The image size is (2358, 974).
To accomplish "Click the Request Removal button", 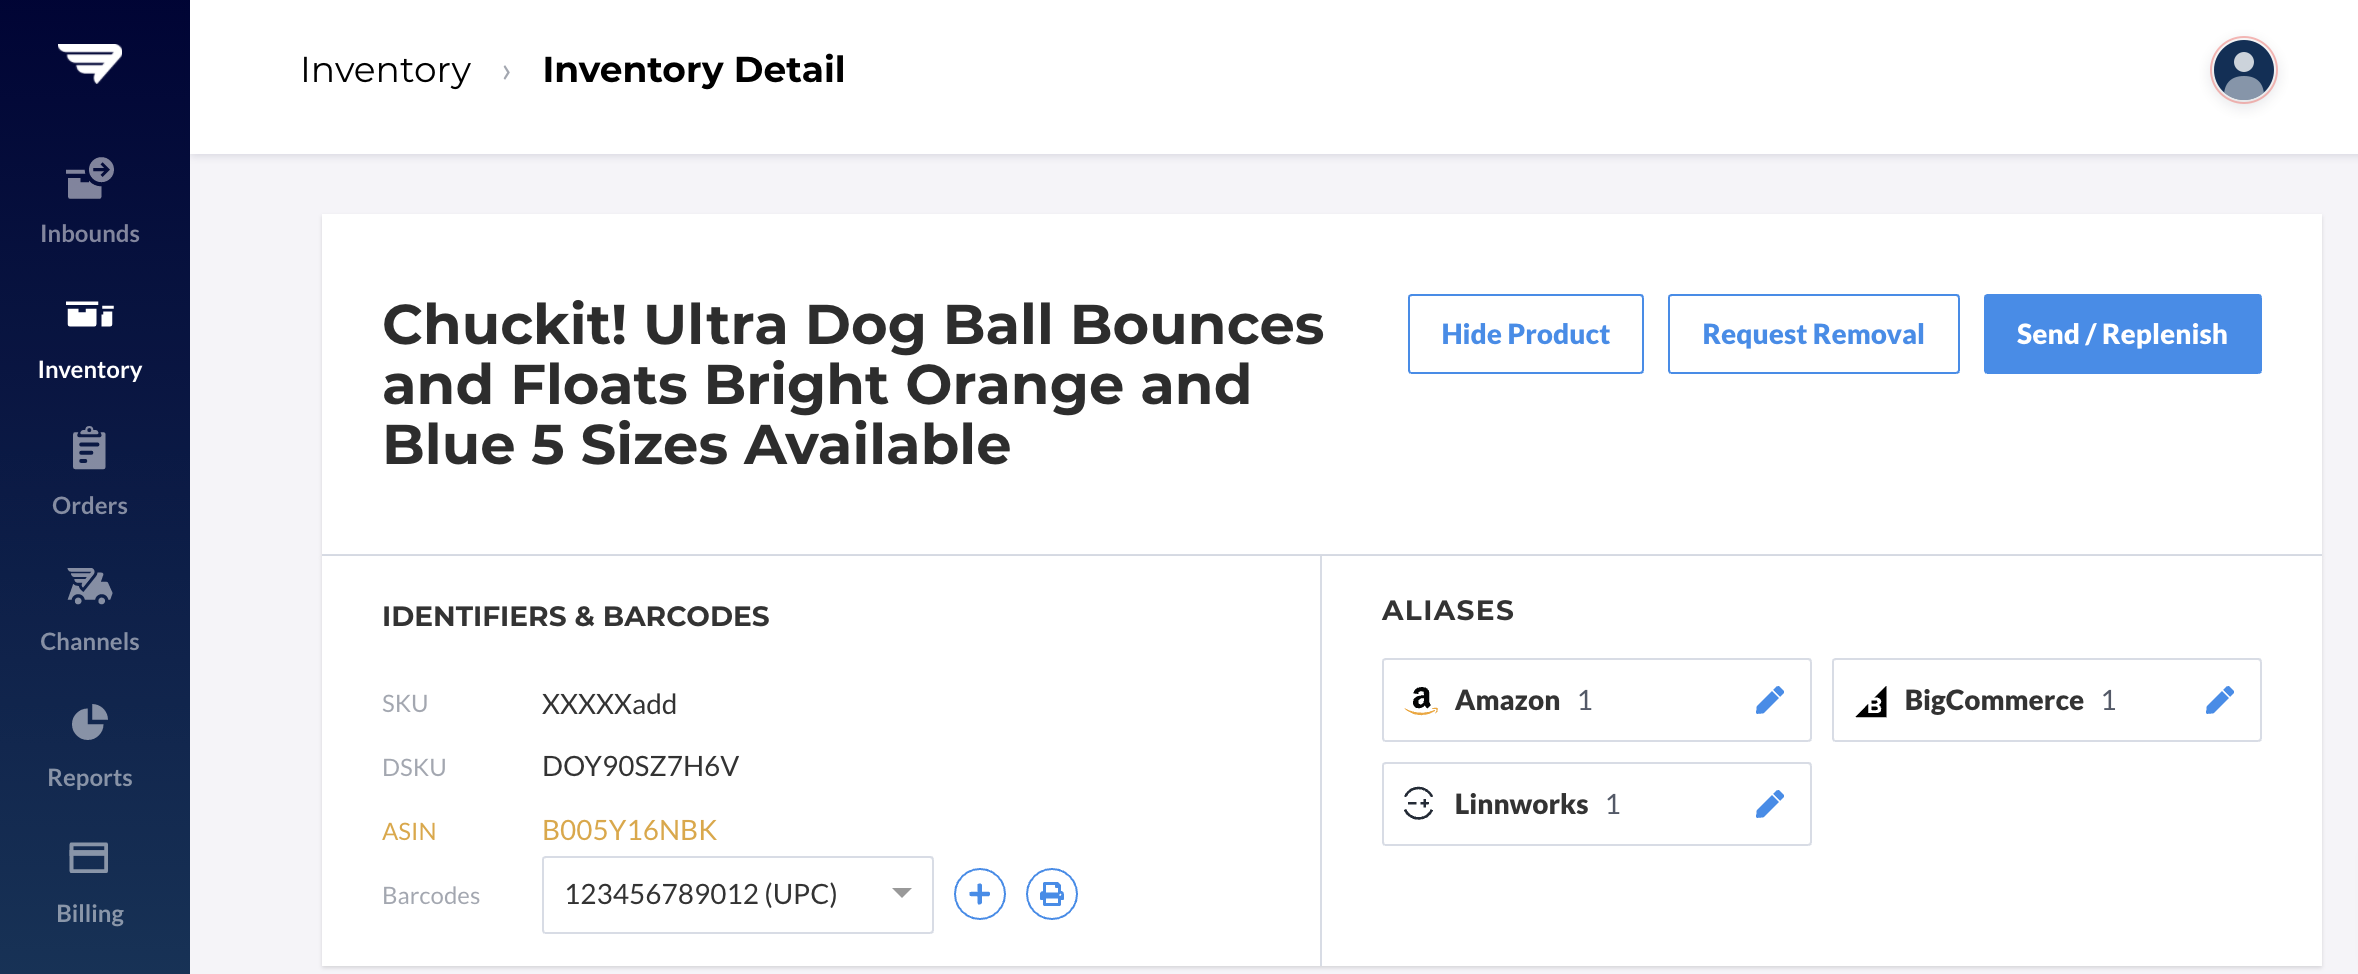I will point(1814,334).
